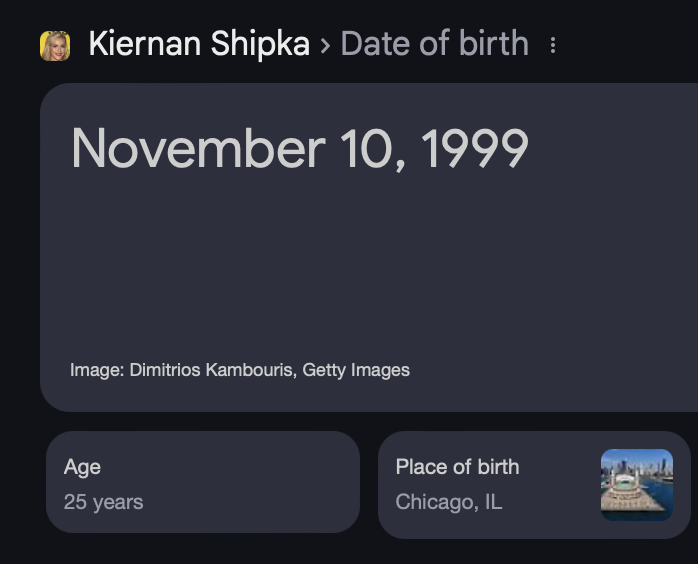Click the Image credit line text
The image size is (698, 564).
(240, 370)
